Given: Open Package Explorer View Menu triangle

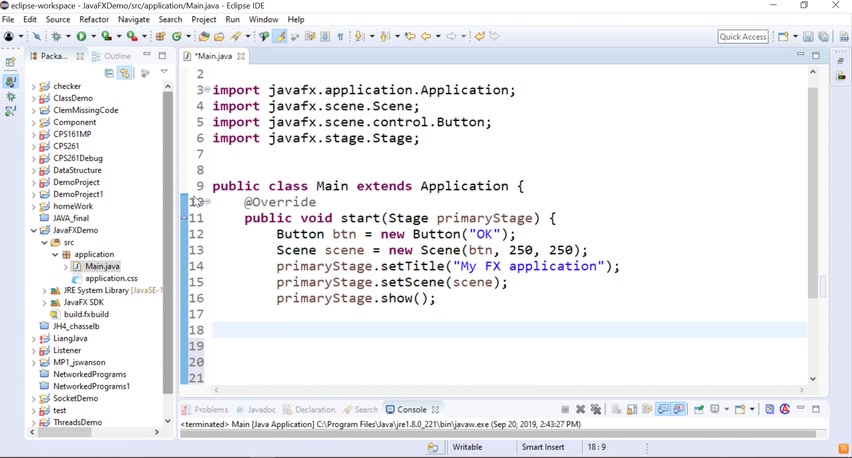Looking at the screenshot, I should point(164,72).
